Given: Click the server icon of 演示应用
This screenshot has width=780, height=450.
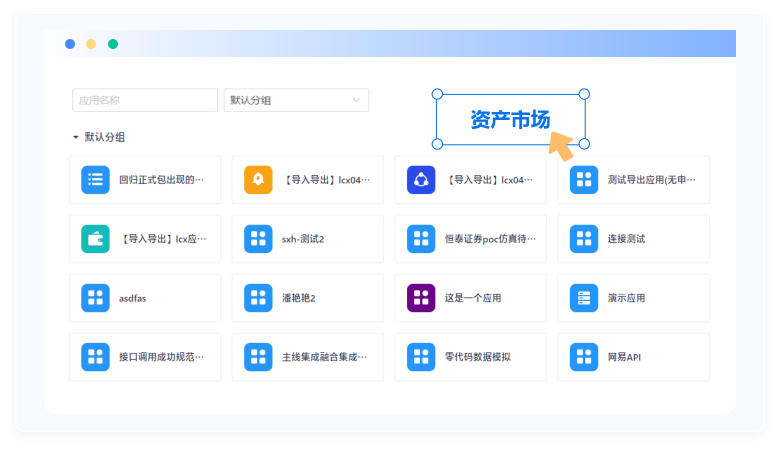Looking at the screenshot, I should [584, 298].
